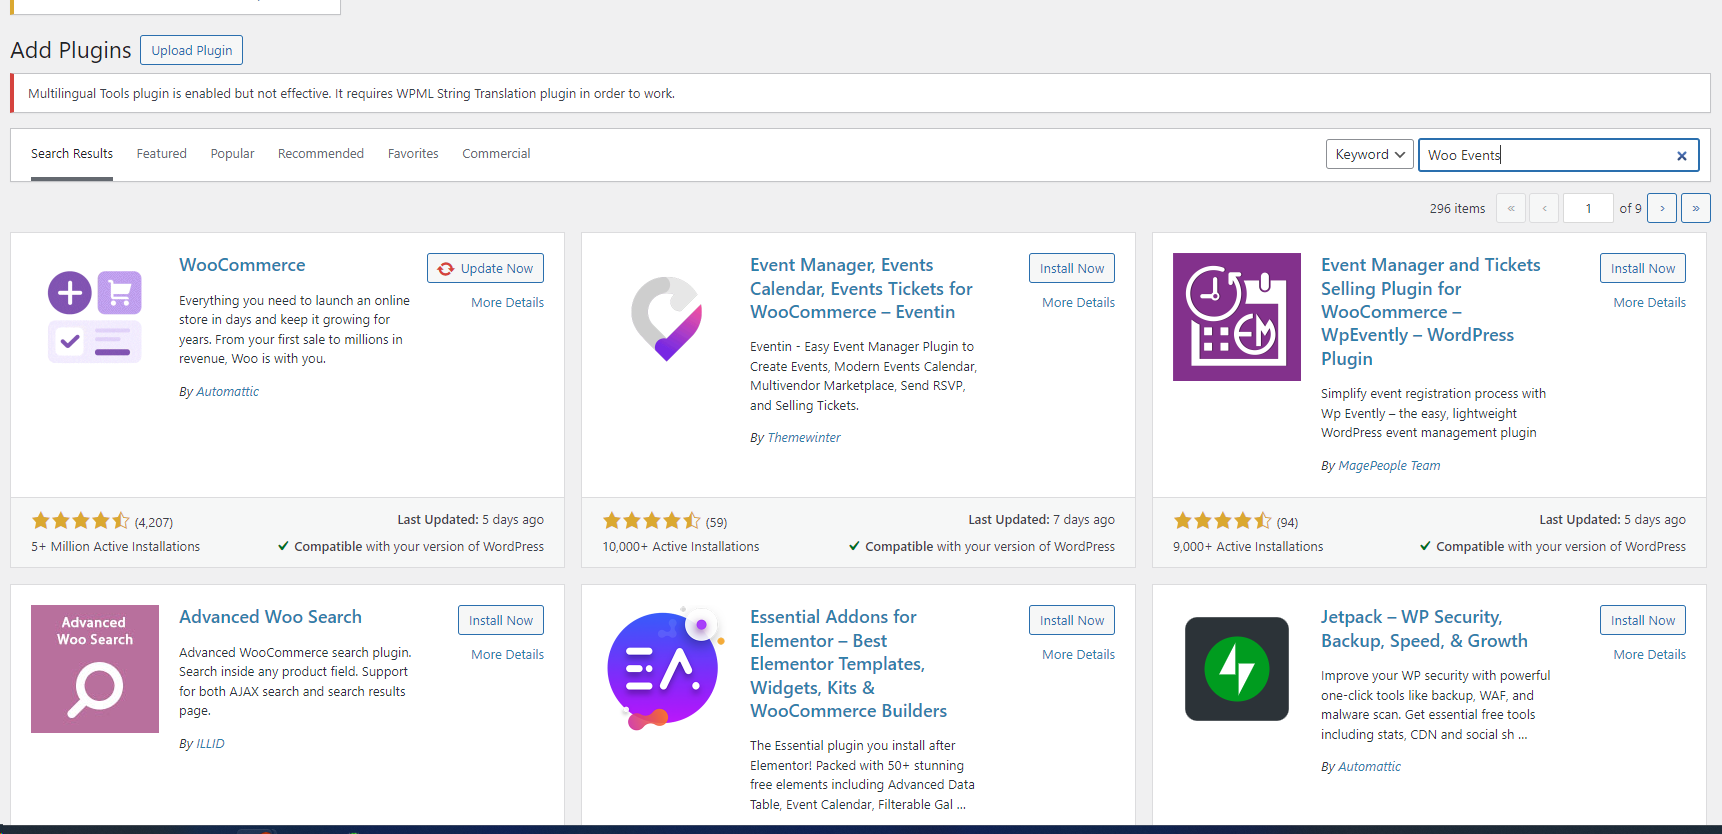Switch to the Recommended tab

[x=321, y=154]
